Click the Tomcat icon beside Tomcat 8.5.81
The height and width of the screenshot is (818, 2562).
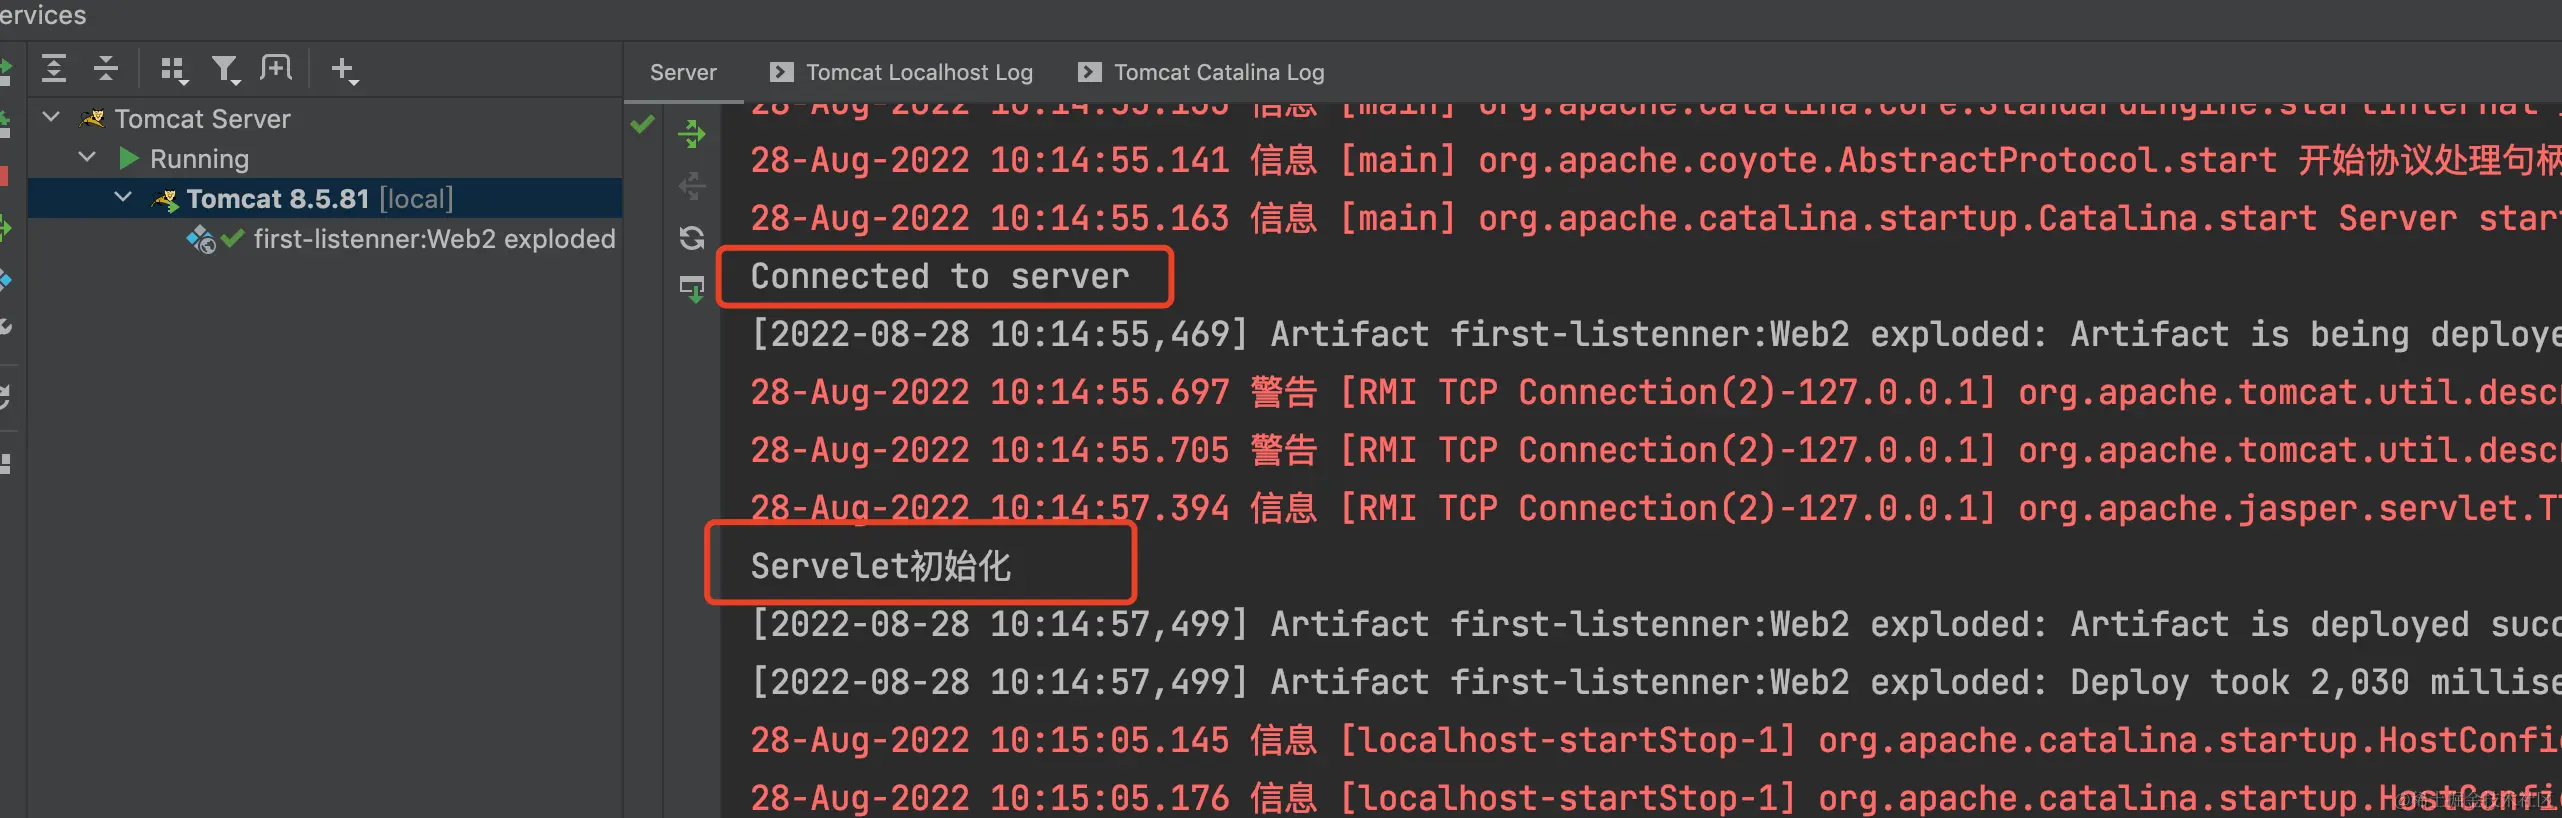tap(165, 199)
